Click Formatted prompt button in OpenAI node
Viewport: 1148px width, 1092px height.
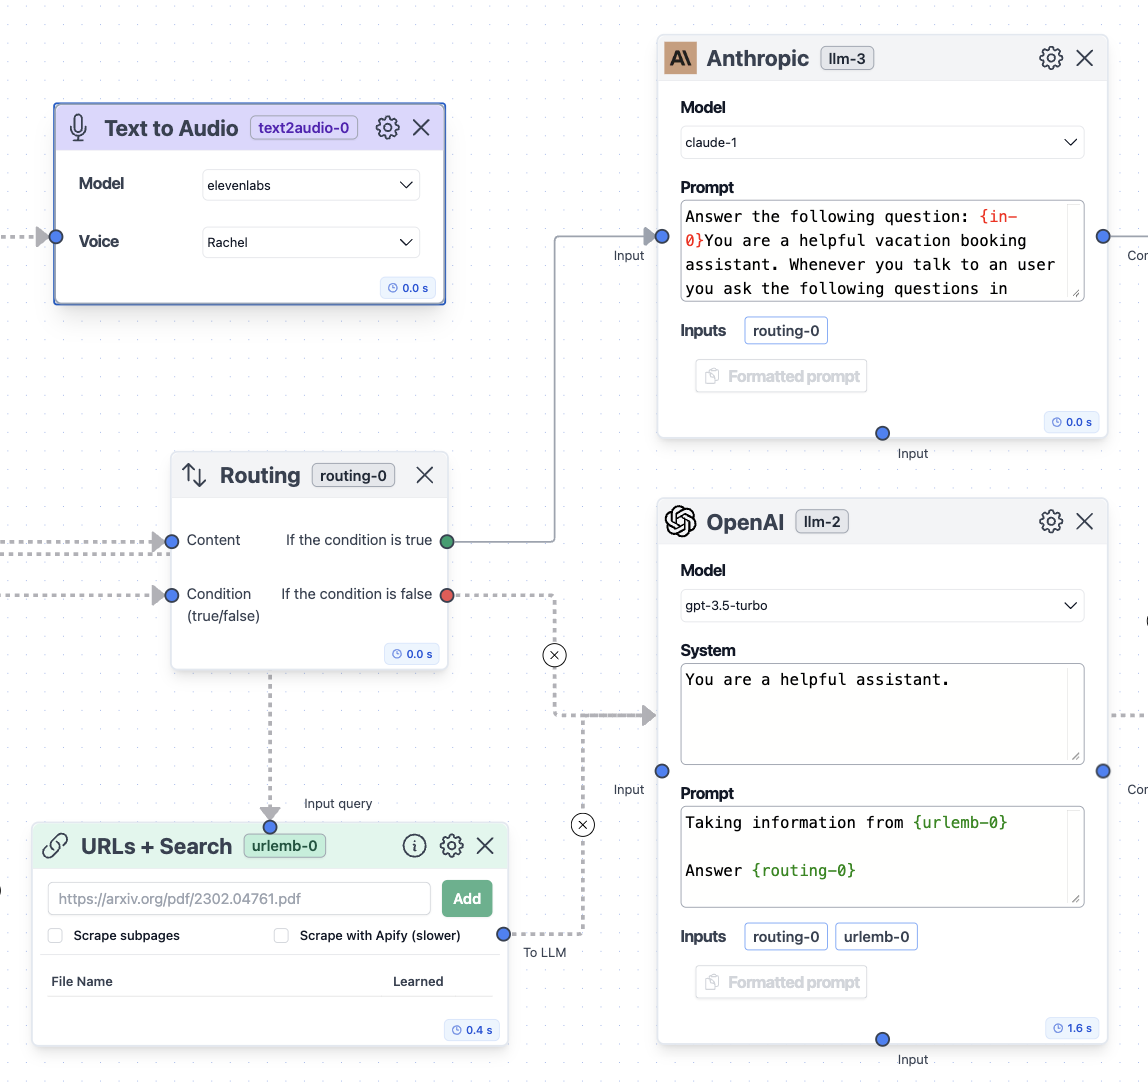coord(781,982)
